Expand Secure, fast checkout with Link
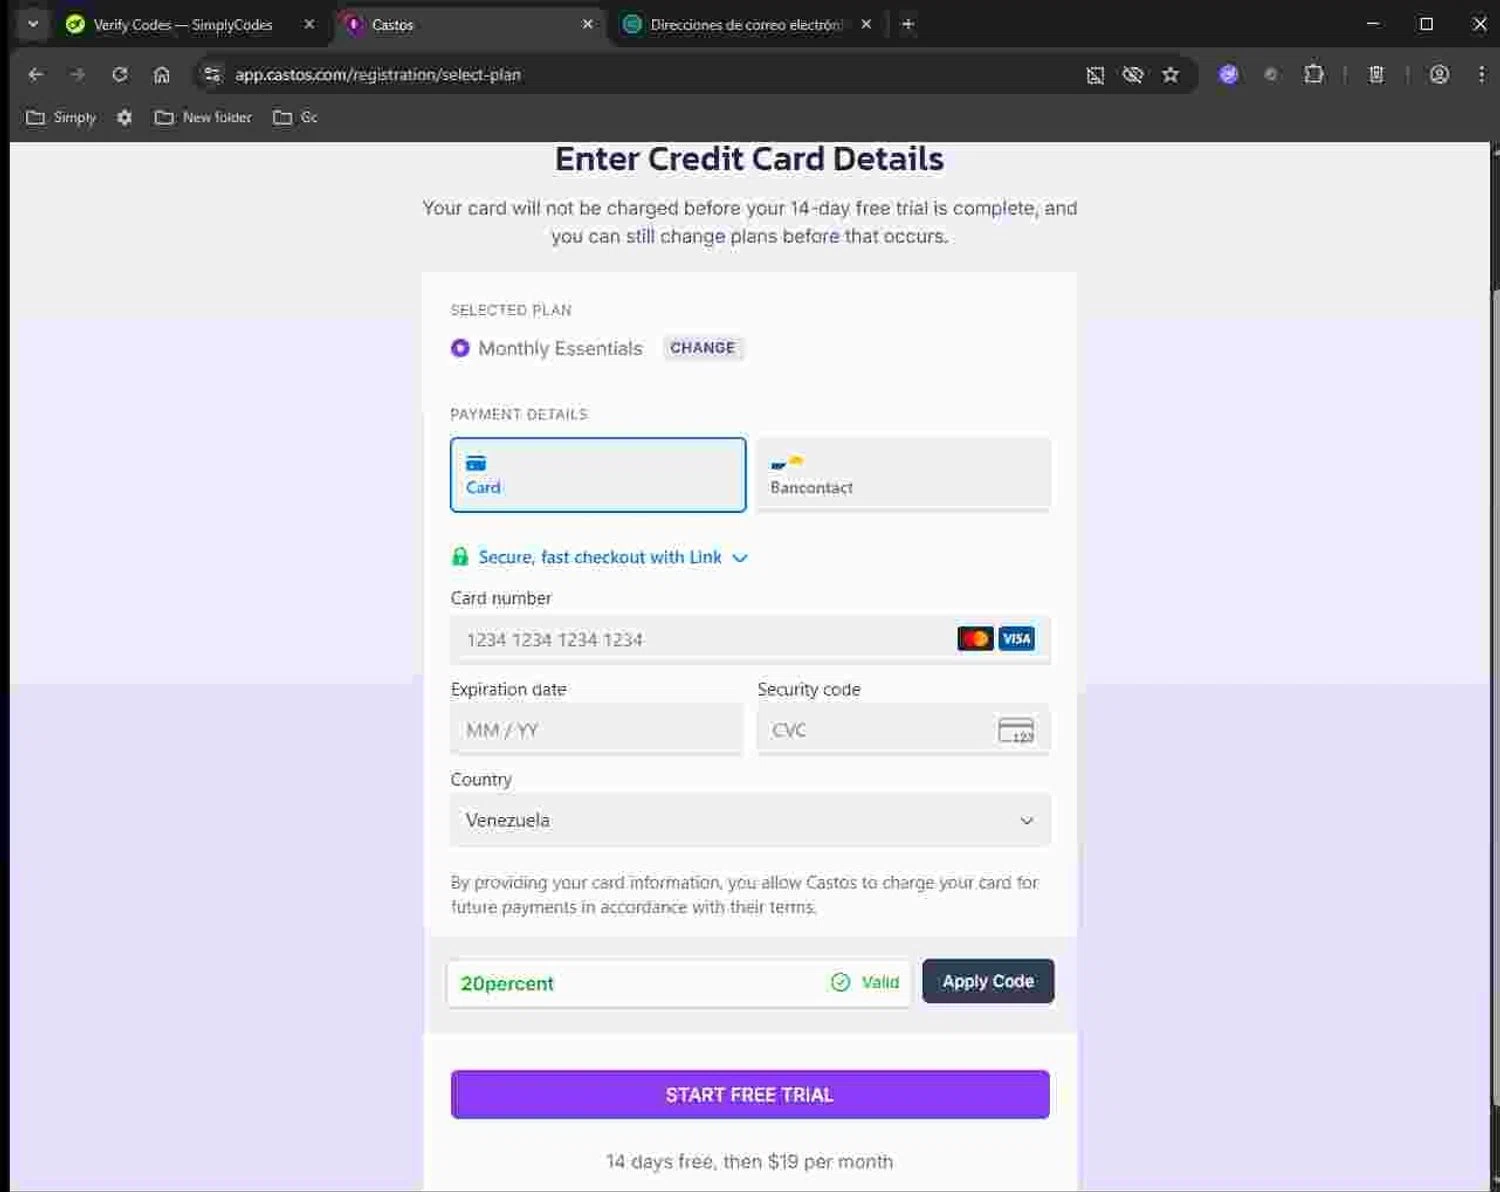Image resolution: width=1500 pixels, height=1192 pixels. 613,557
